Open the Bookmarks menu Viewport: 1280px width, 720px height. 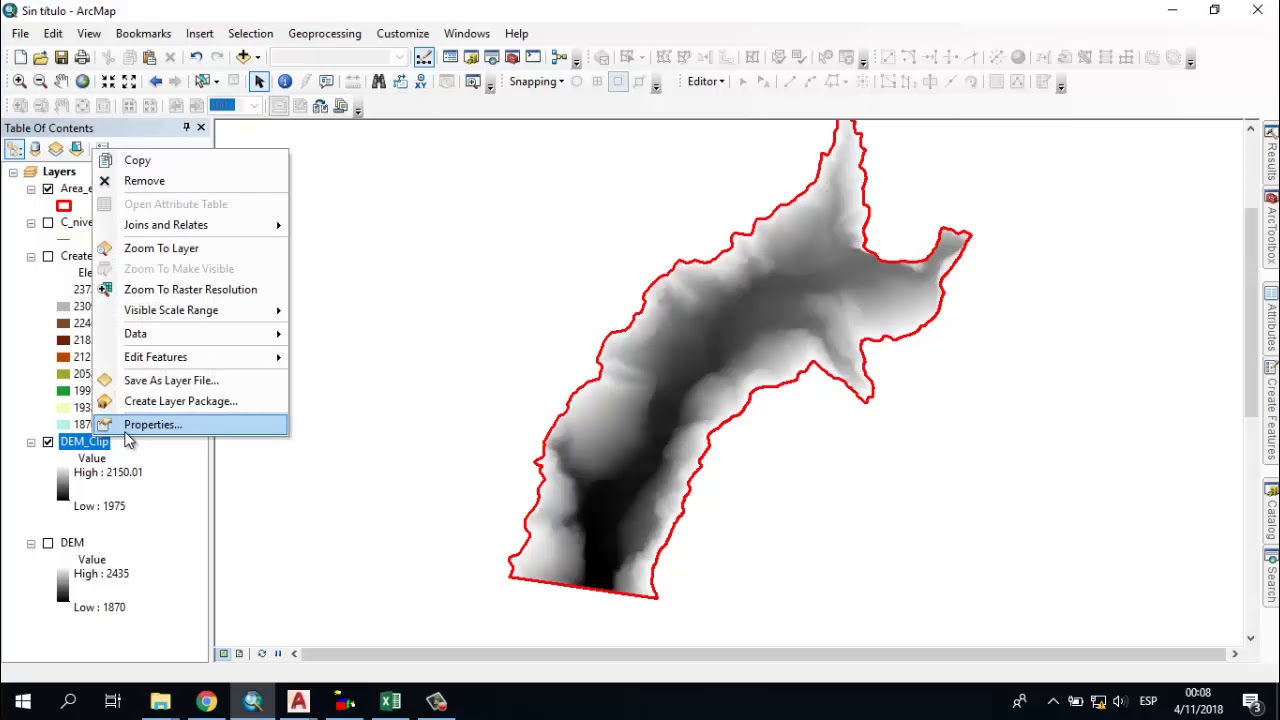143,33
